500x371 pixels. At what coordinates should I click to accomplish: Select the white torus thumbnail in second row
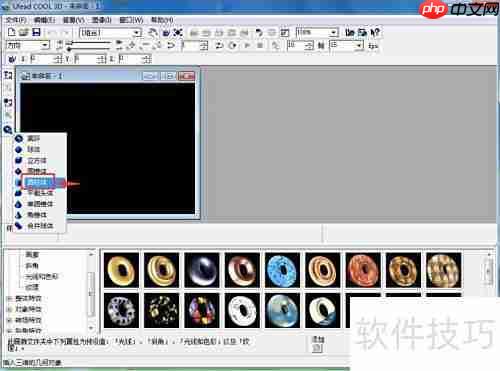coord(242,311)
